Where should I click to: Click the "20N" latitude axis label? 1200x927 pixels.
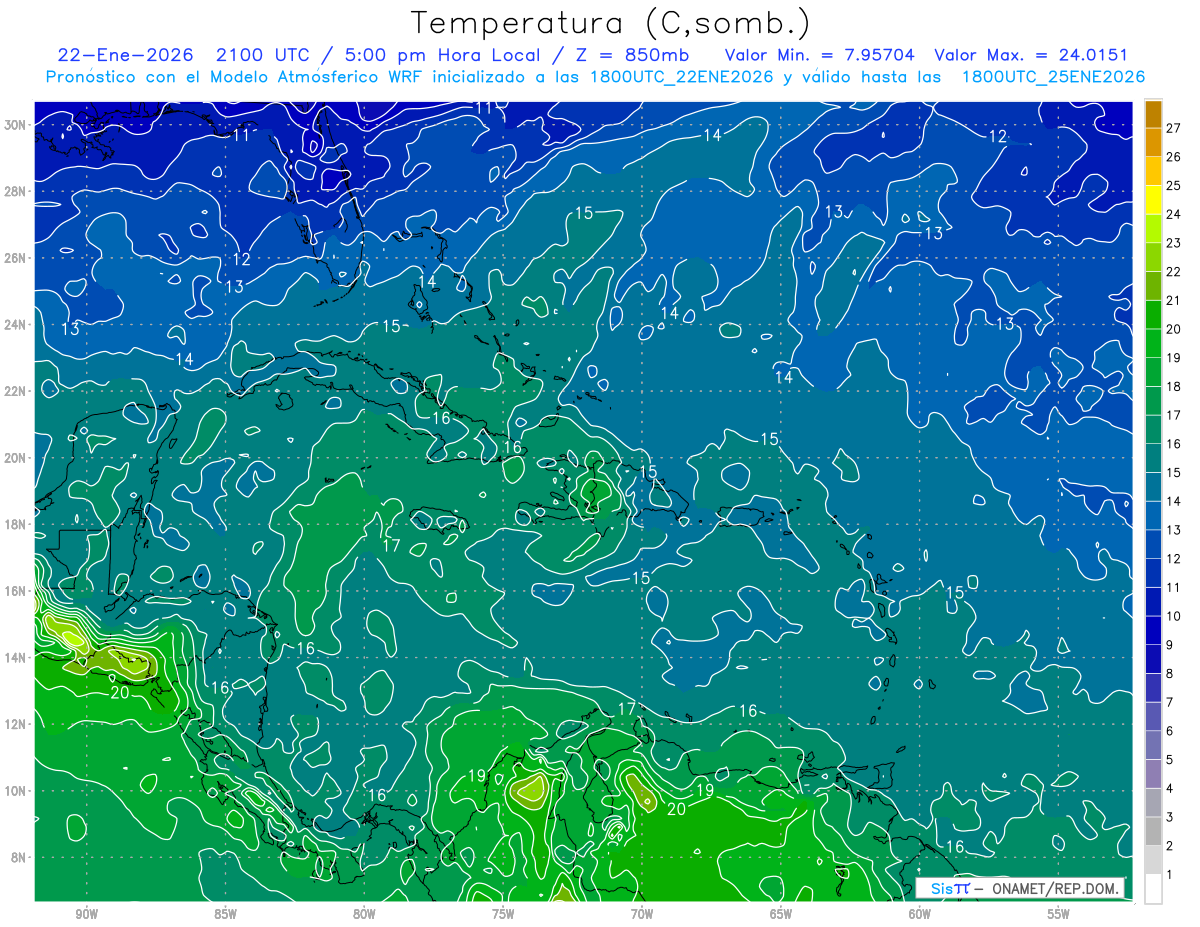click(x=16, y=458)
